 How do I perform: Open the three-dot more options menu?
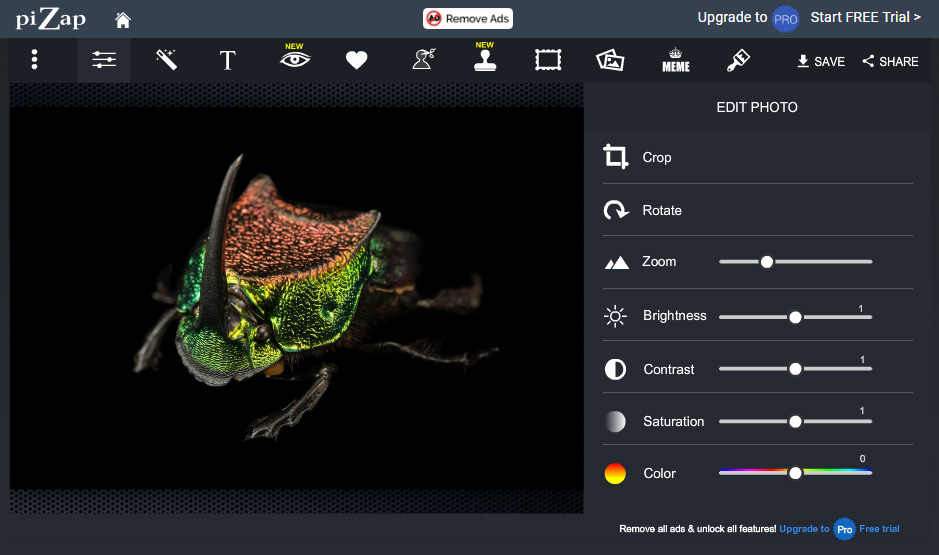[x=34, y=59]
